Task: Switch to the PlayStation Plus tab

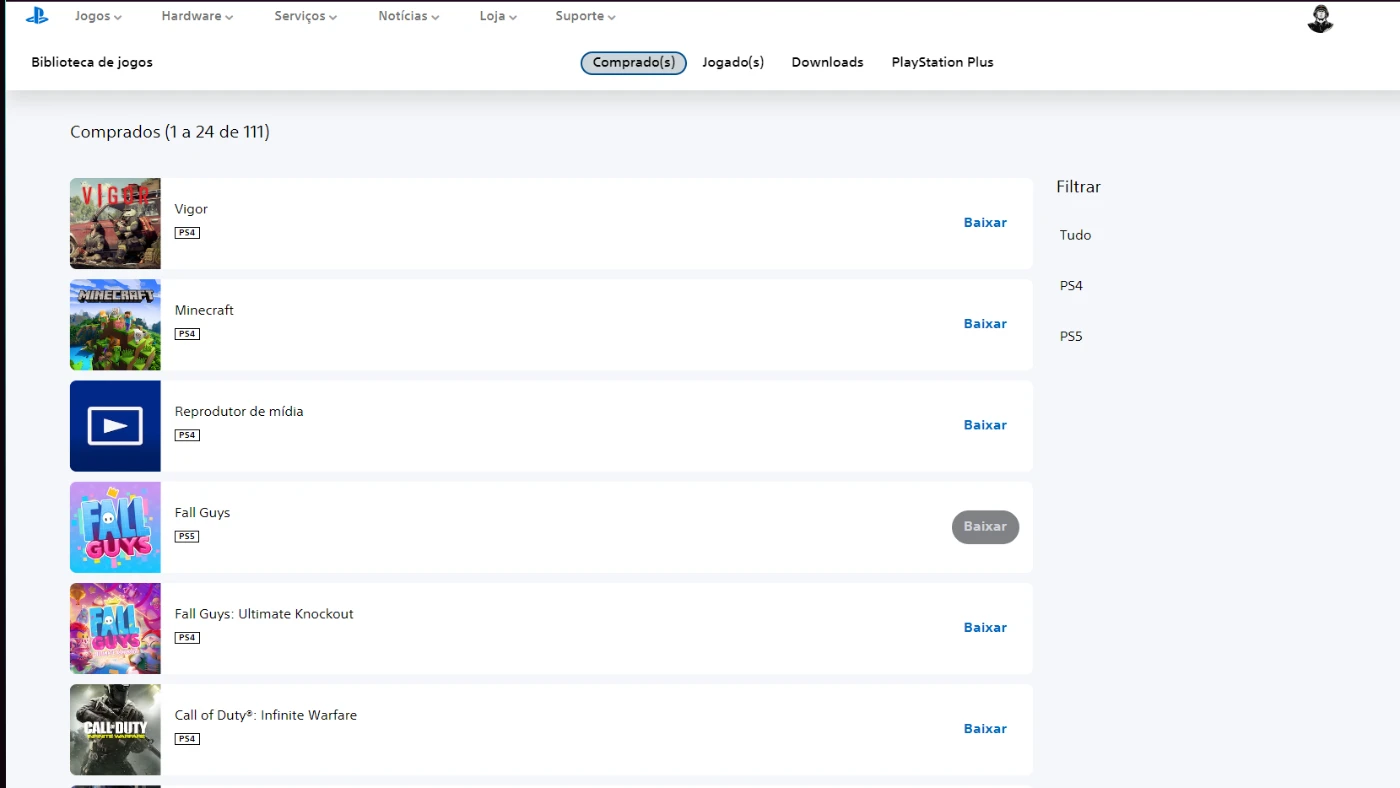Action: click(x=942, y=62)
